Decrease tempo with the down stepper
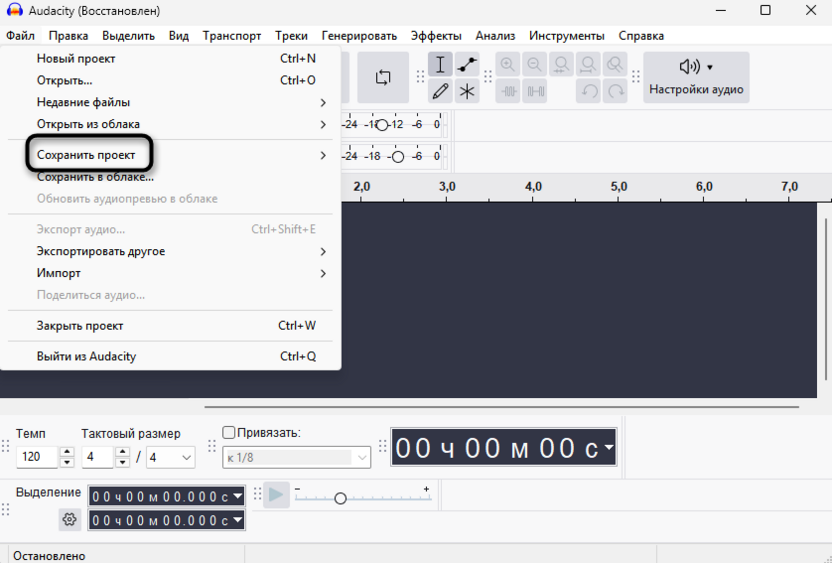Viewport: 832px width, 563px height. point(67,462)
